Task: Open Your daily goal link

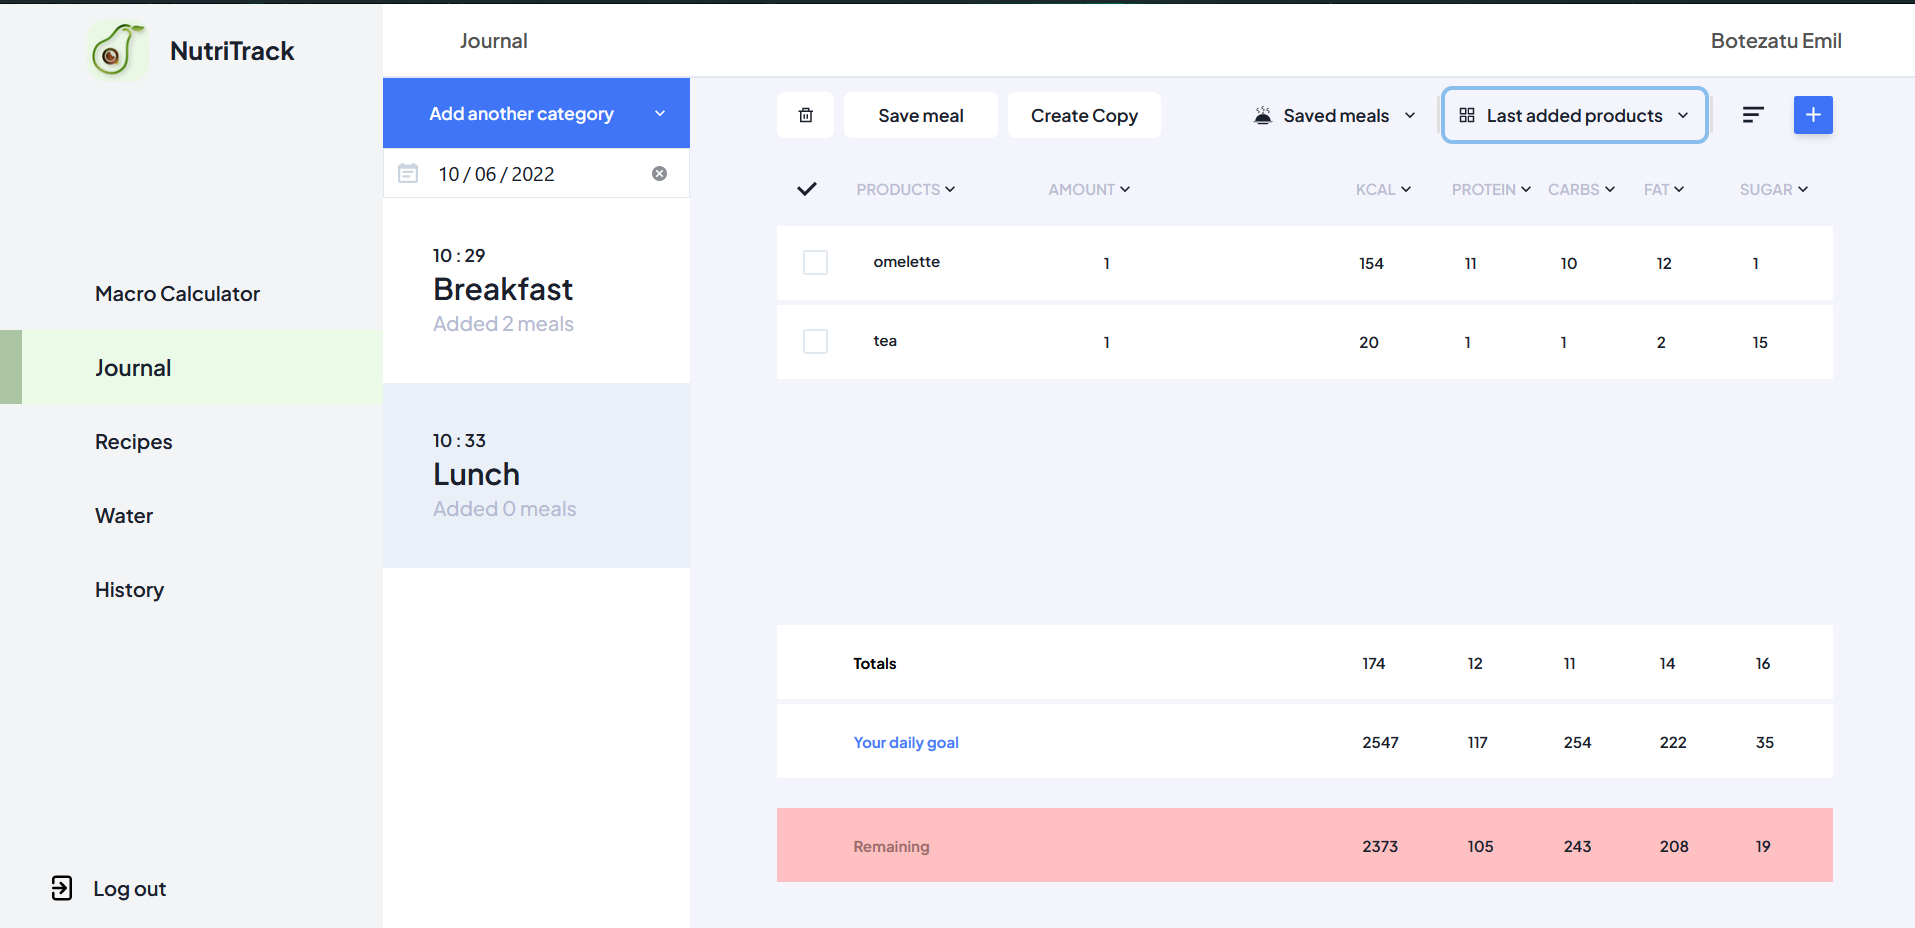Action: tap(905, 742)
